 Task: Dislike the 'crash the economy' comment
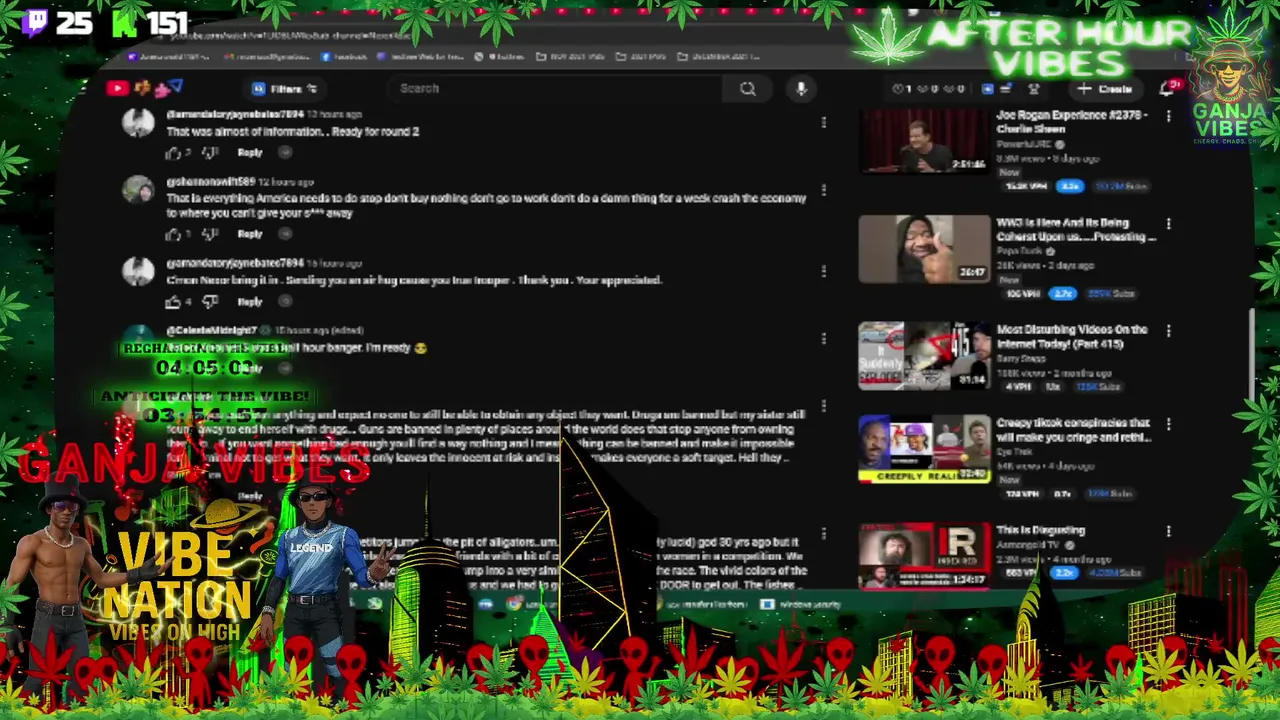click(x=209, y=234)
